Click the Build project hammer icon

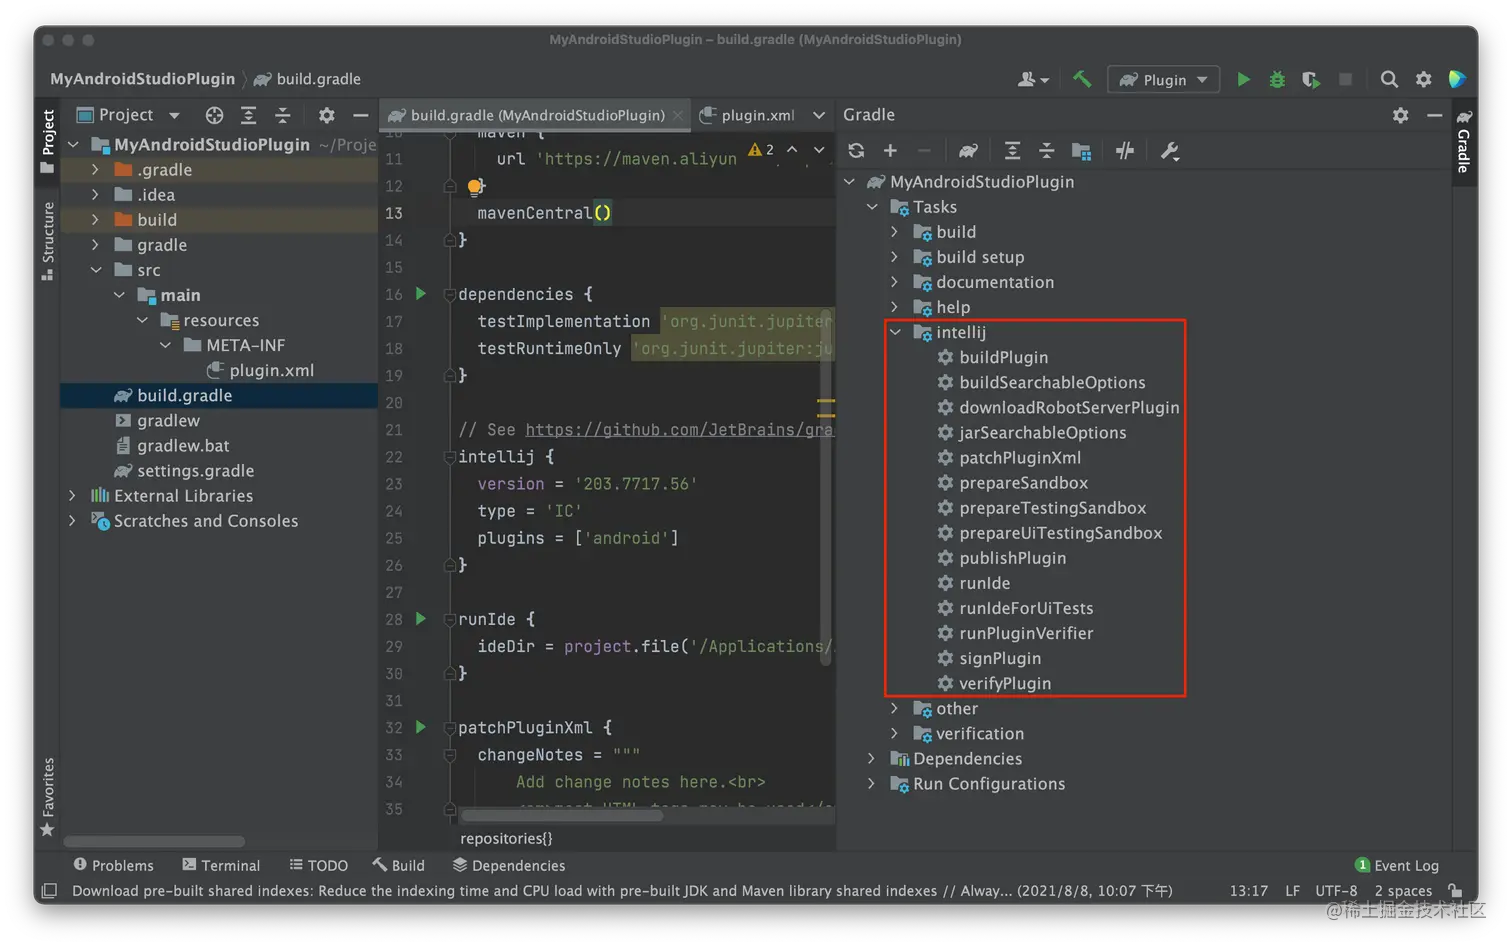pos(1082,79)
